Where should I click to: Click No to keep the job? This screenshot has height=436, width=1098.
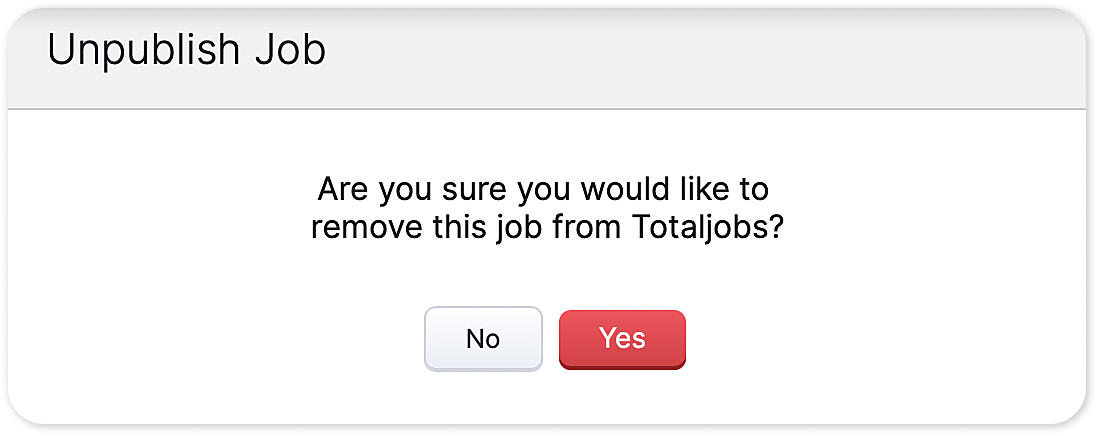(x=483, y=339)
